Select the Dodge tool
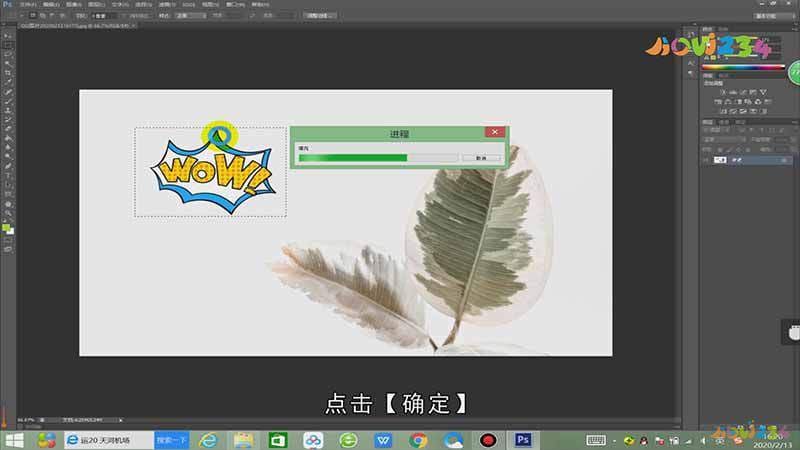The width and height of the screenshot is (800, 450). (x=8, y=157)
